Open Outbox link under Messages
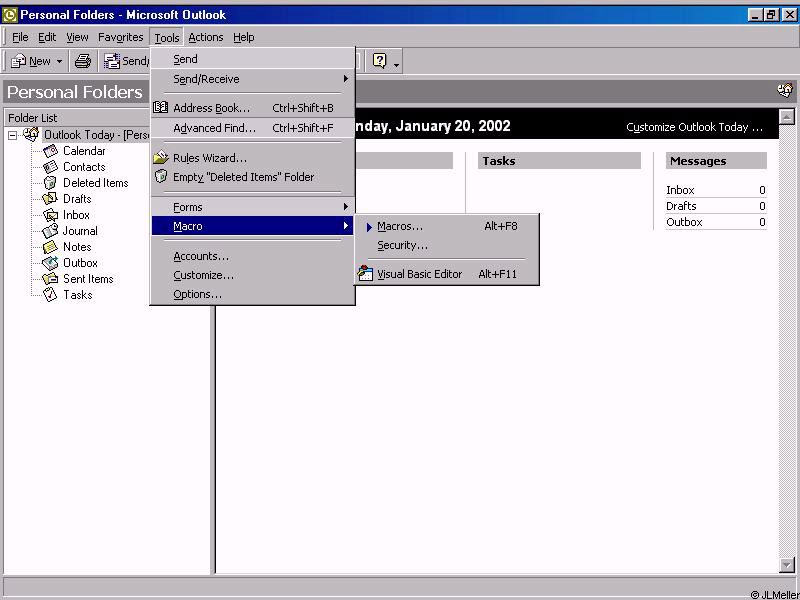Viewport: 800px width, 600px height. pos(684,222)
